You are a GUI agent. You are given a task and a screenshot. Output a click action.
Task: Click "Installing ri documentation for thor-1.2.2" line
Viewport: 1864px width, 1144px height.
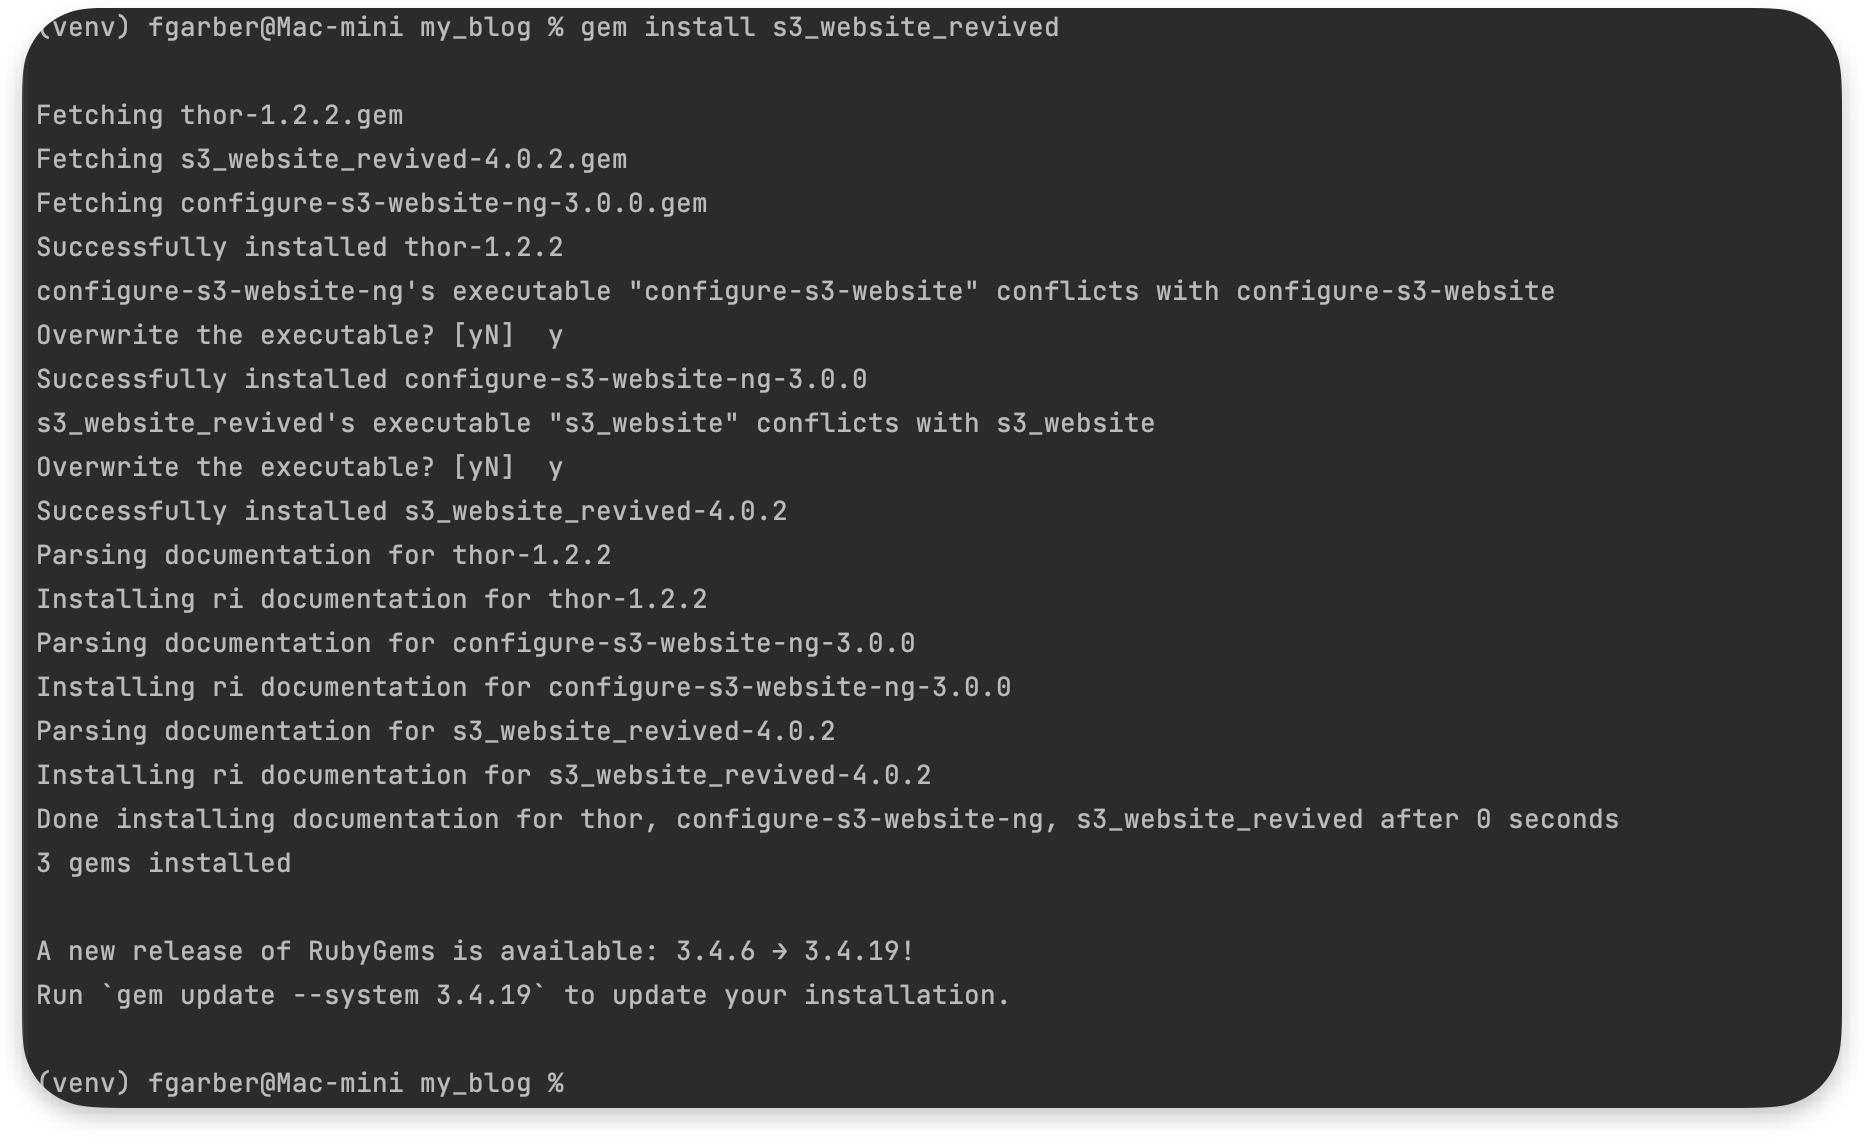coord(371,600)
